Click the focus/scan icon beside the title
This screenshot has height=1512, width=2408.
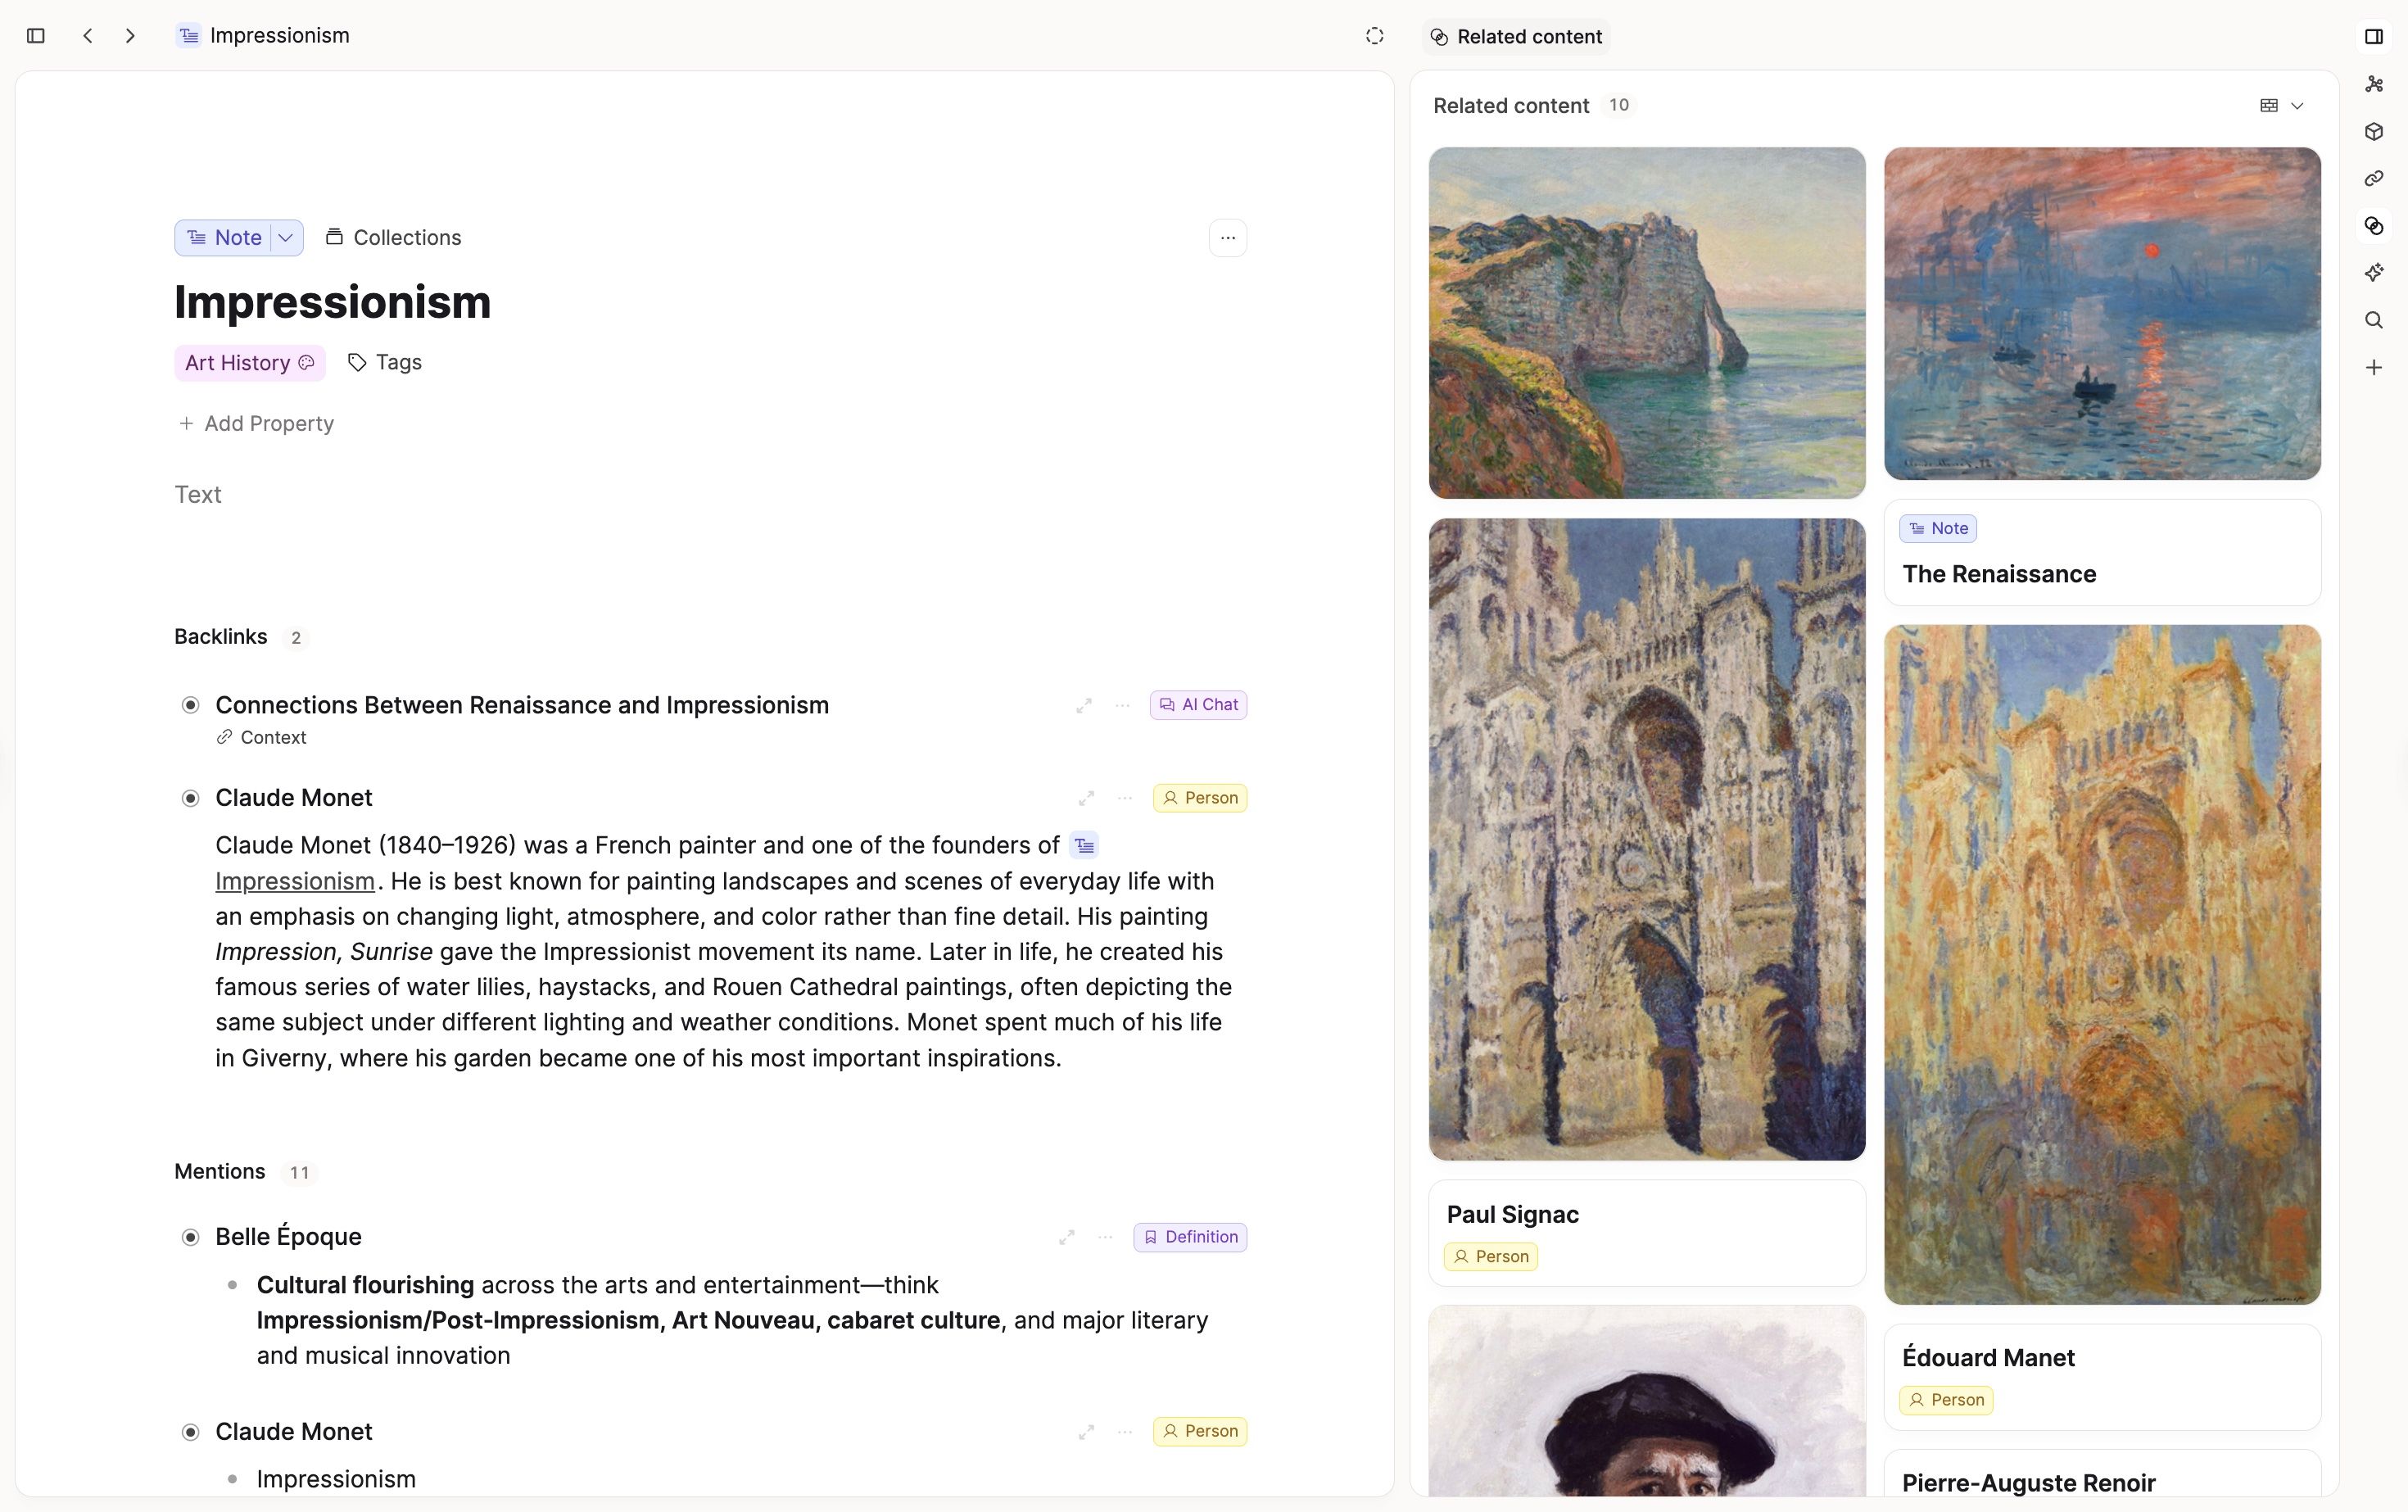click(1374, 36)
